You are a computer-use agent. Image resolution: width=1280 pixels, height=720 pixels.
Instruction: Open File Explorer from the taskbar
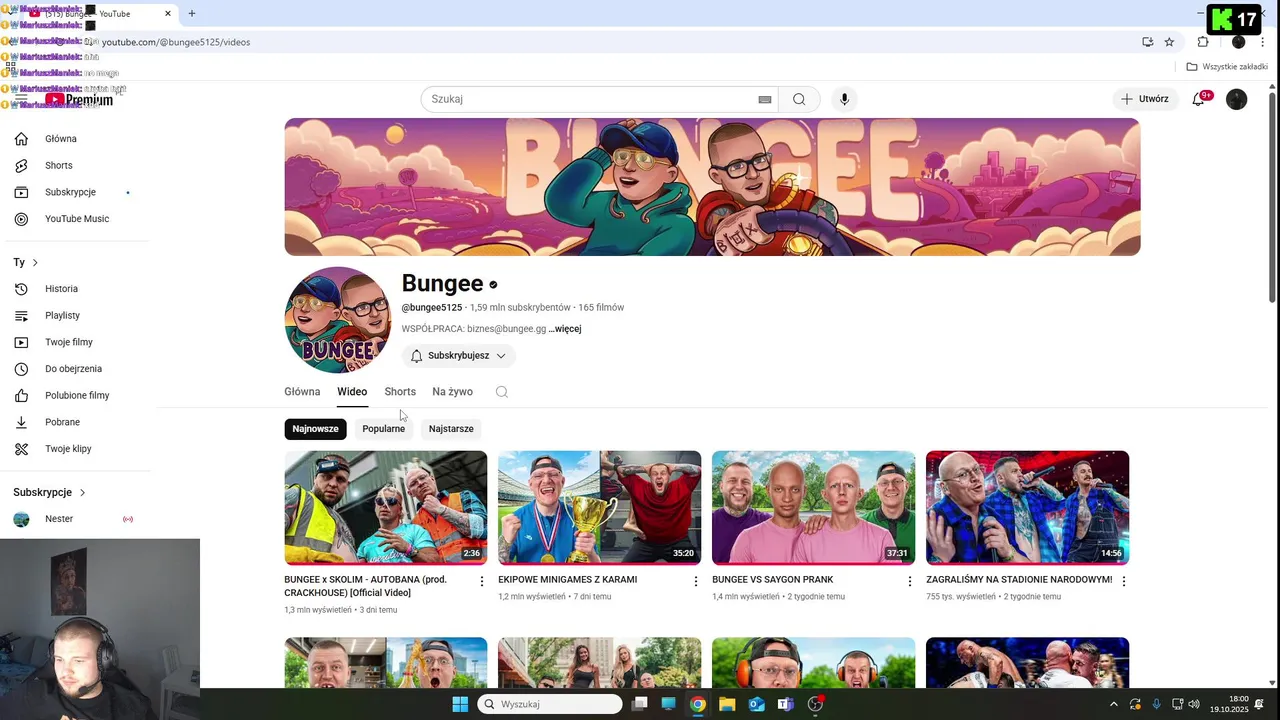(x=727, y=704)
